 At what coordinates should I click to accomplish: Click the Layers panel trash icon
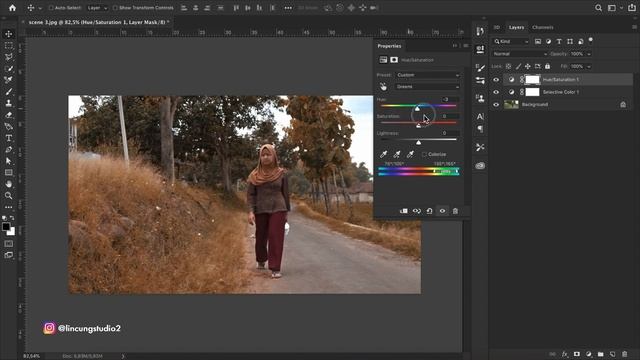(624, 354)
